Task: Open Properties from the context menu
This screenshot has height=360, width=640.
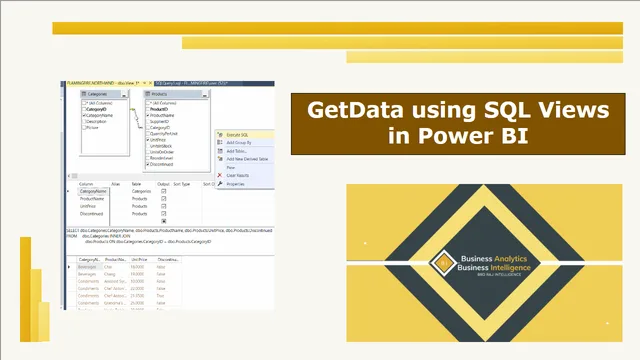Action: (x=245, y=184)
